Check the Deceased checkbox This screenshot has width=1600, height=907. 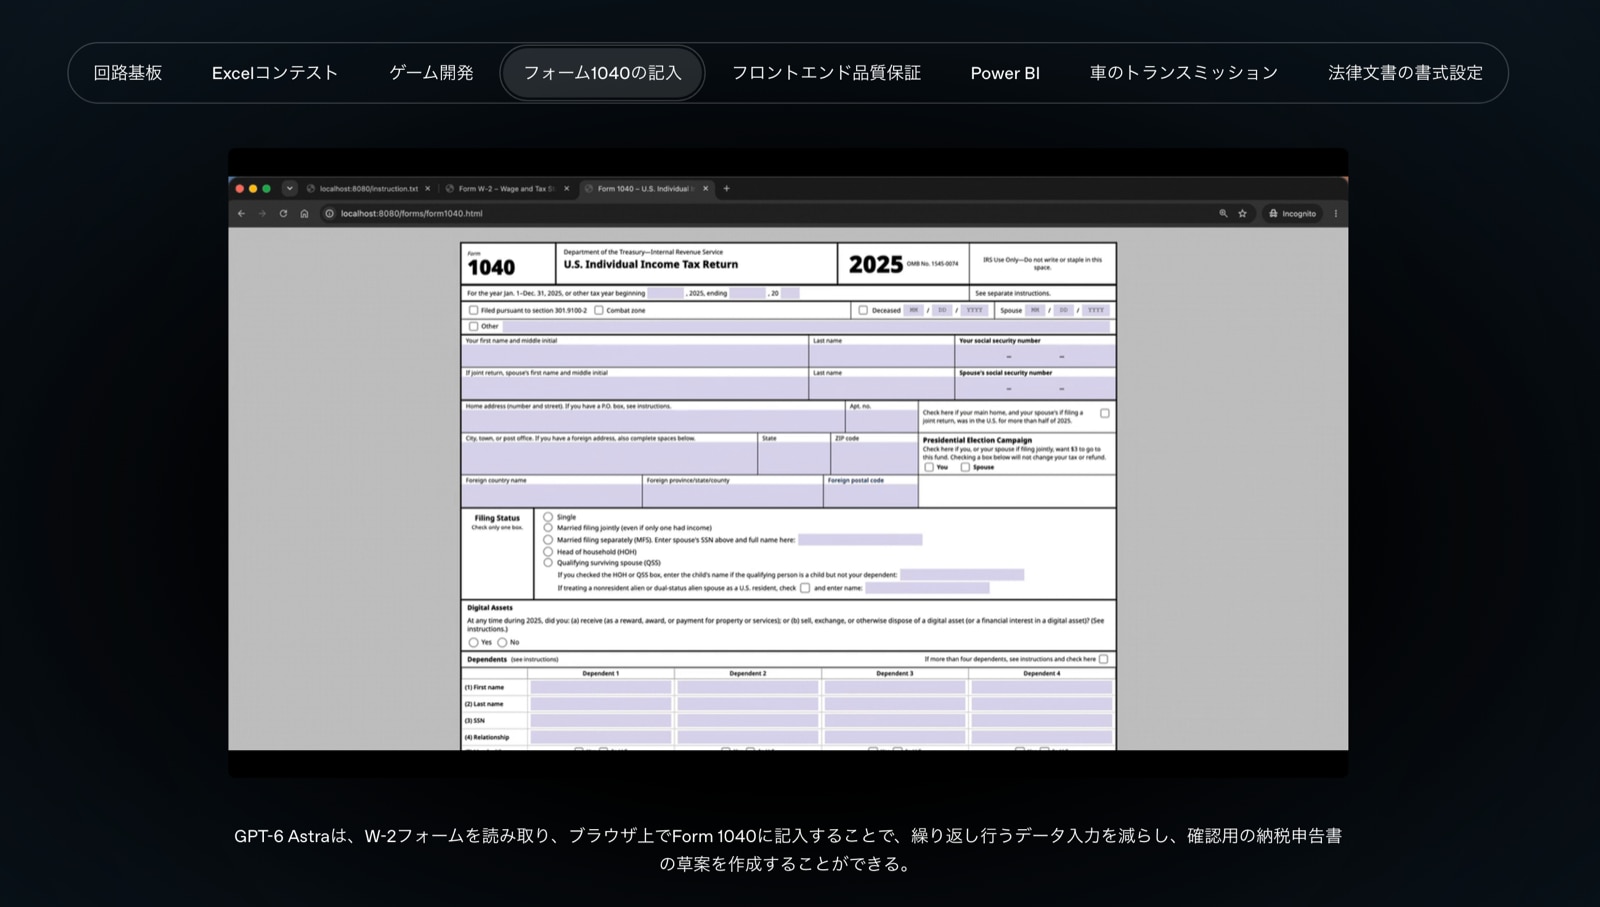click(863, 310)
